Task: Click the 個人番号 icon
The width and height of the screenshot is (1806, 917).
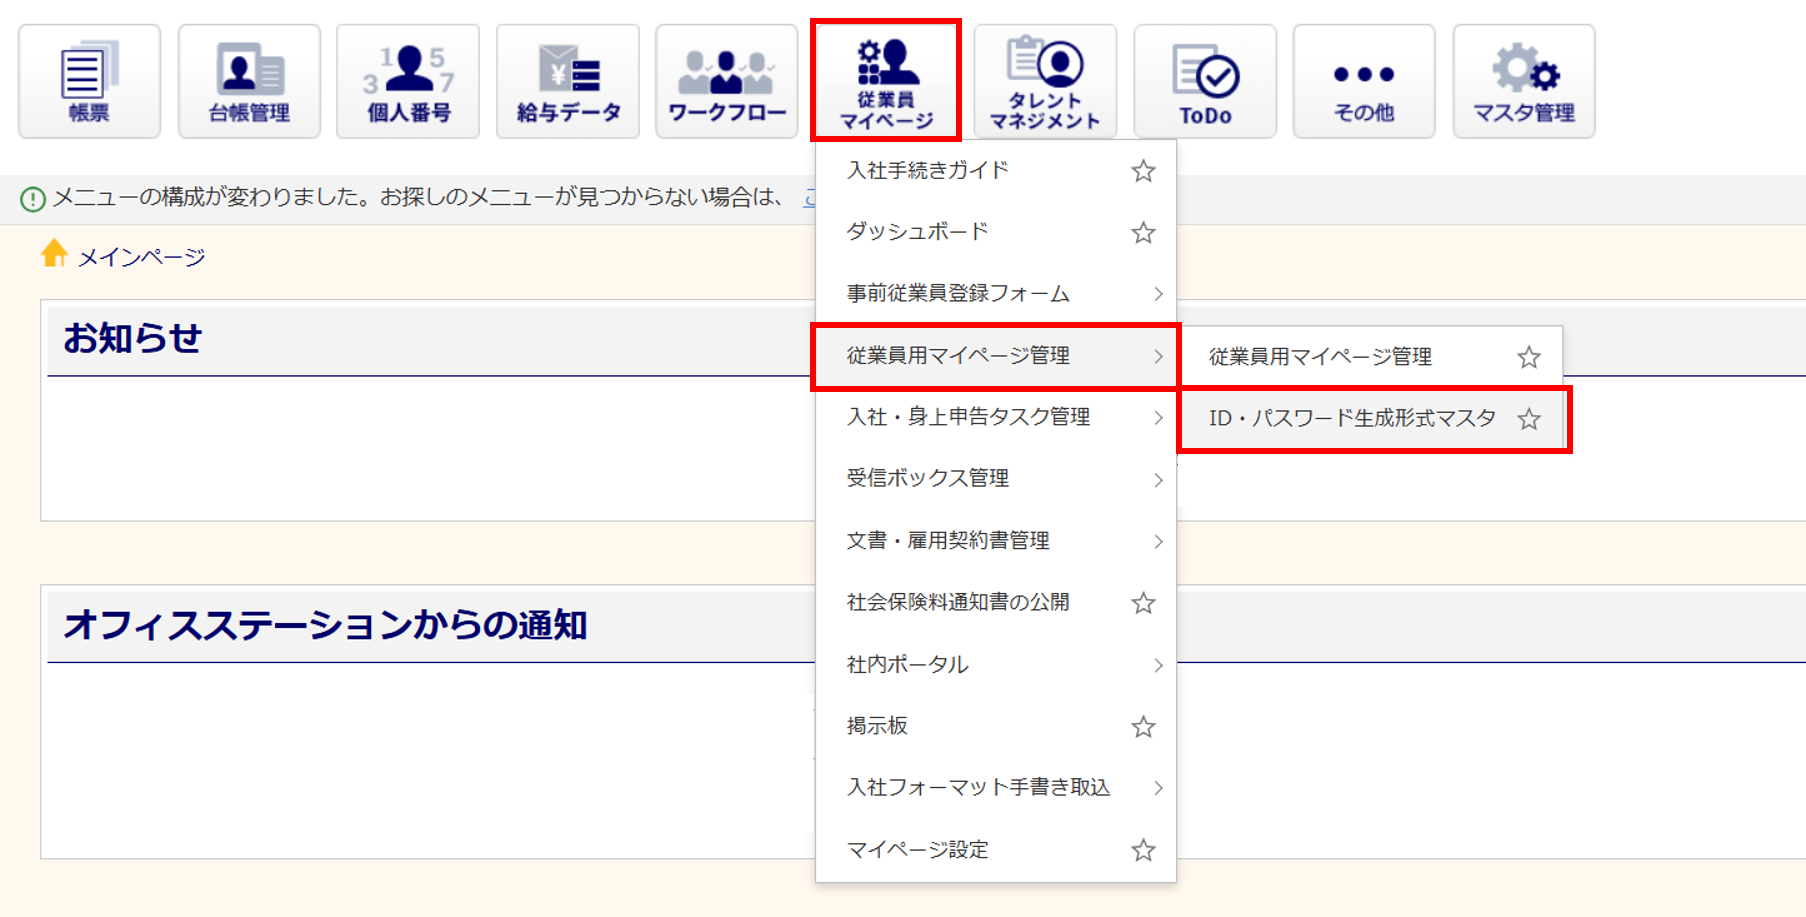Action: coord(408,81)
